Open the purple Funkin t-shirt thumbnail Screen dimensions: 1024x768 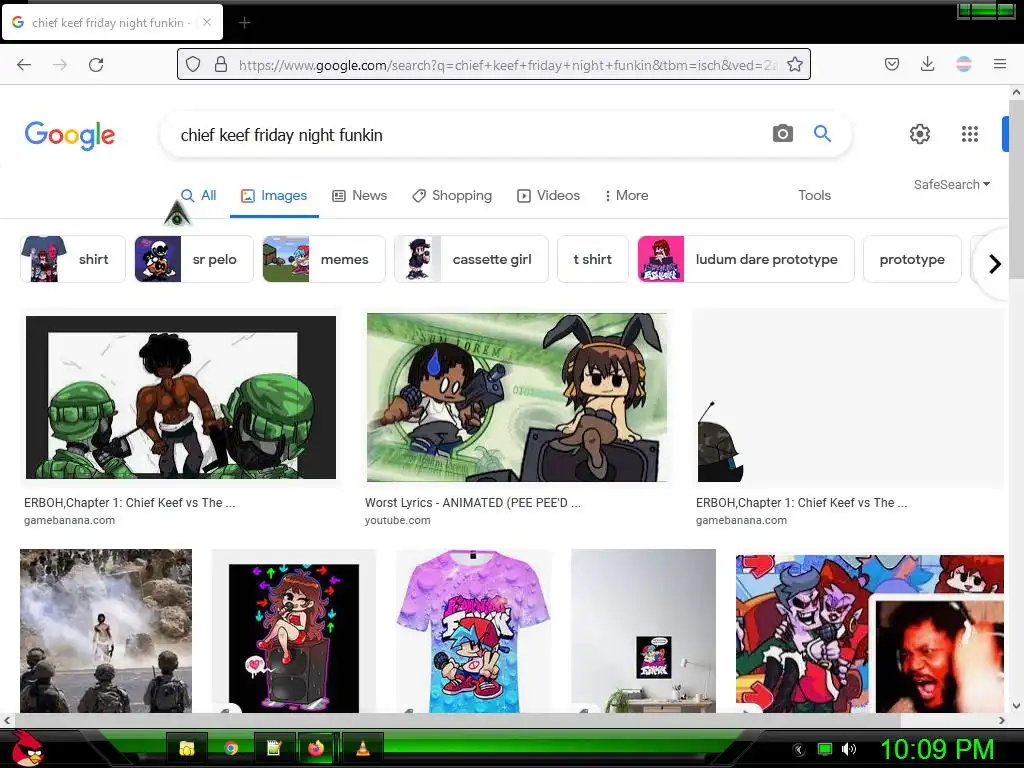pyautogui.click(x=474, y=631)
